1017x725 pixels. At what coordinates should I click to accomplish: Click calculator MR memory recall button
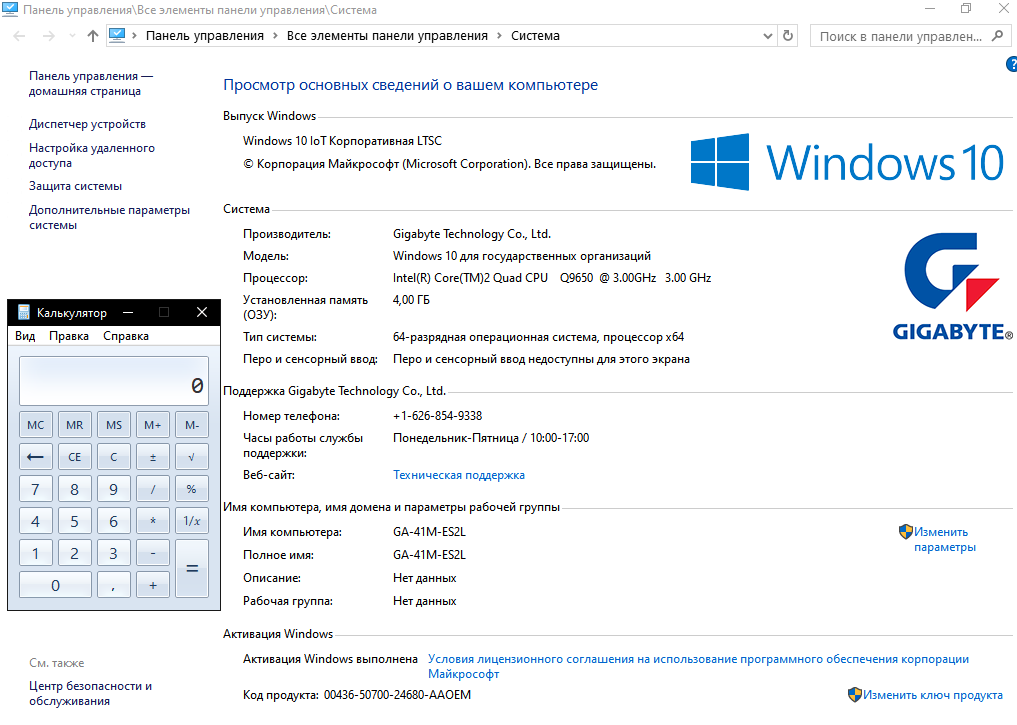(75, 425)
